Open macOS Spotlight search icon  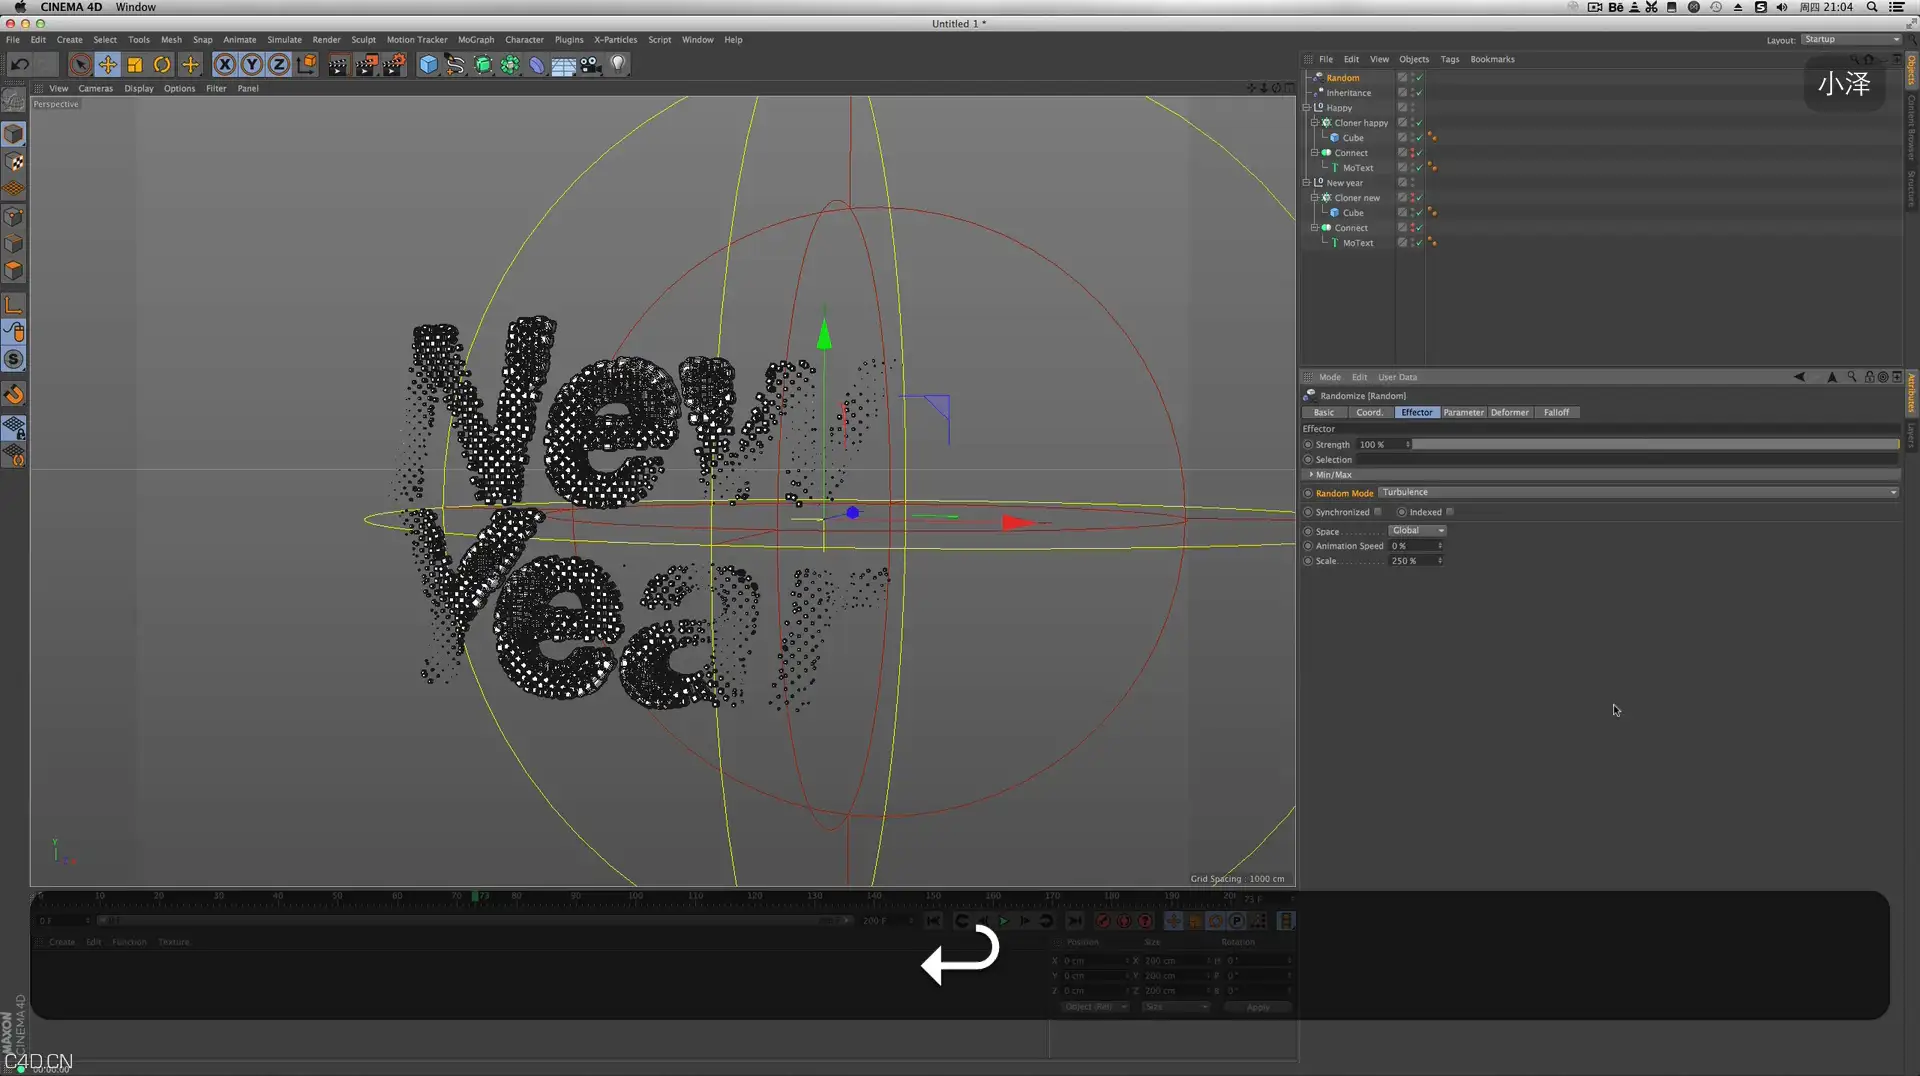coord(1872,7)
